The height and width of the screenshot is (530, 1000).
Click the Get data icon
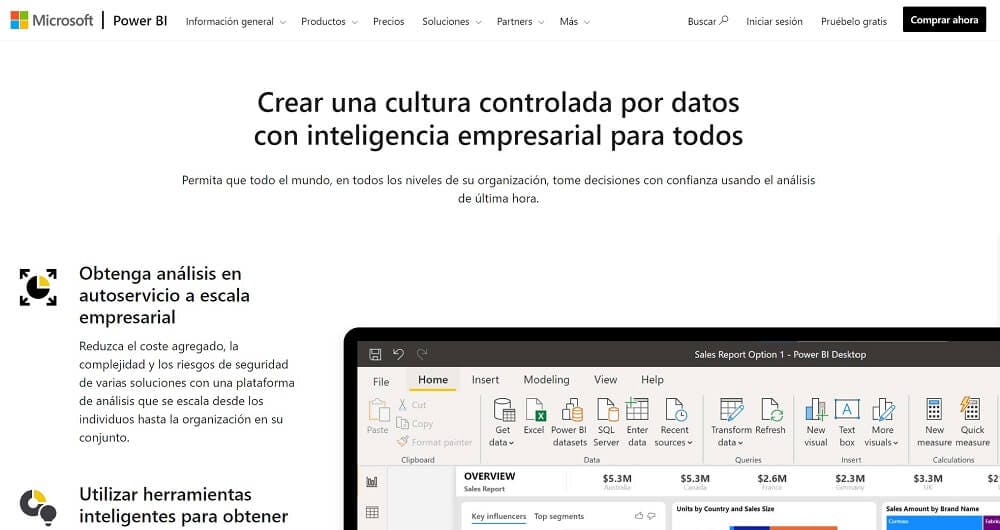(x=504, y=410)
